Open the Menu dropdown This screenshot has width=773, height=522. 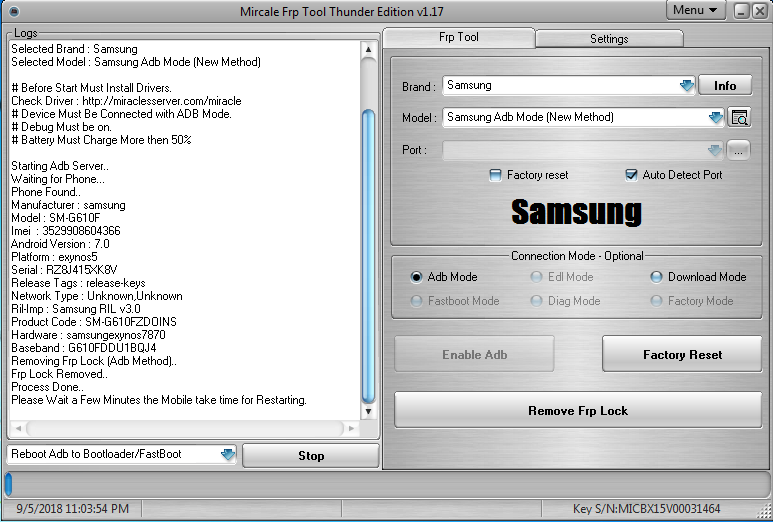696,10
